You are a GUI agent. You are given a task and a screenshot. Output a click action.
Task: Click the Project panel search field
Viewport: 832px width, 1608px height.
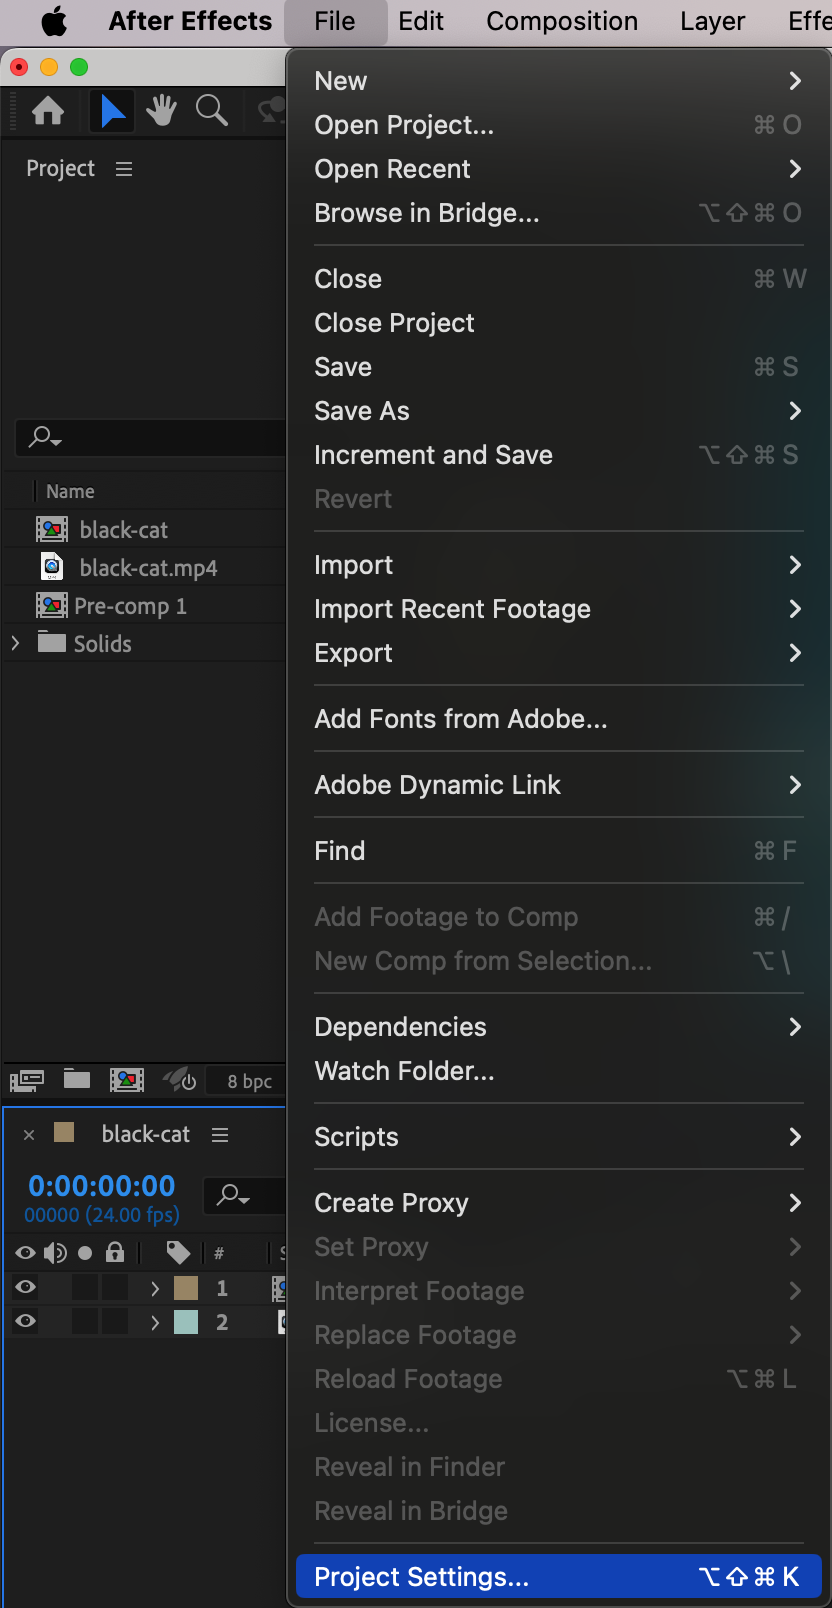(x=151, y=437)
